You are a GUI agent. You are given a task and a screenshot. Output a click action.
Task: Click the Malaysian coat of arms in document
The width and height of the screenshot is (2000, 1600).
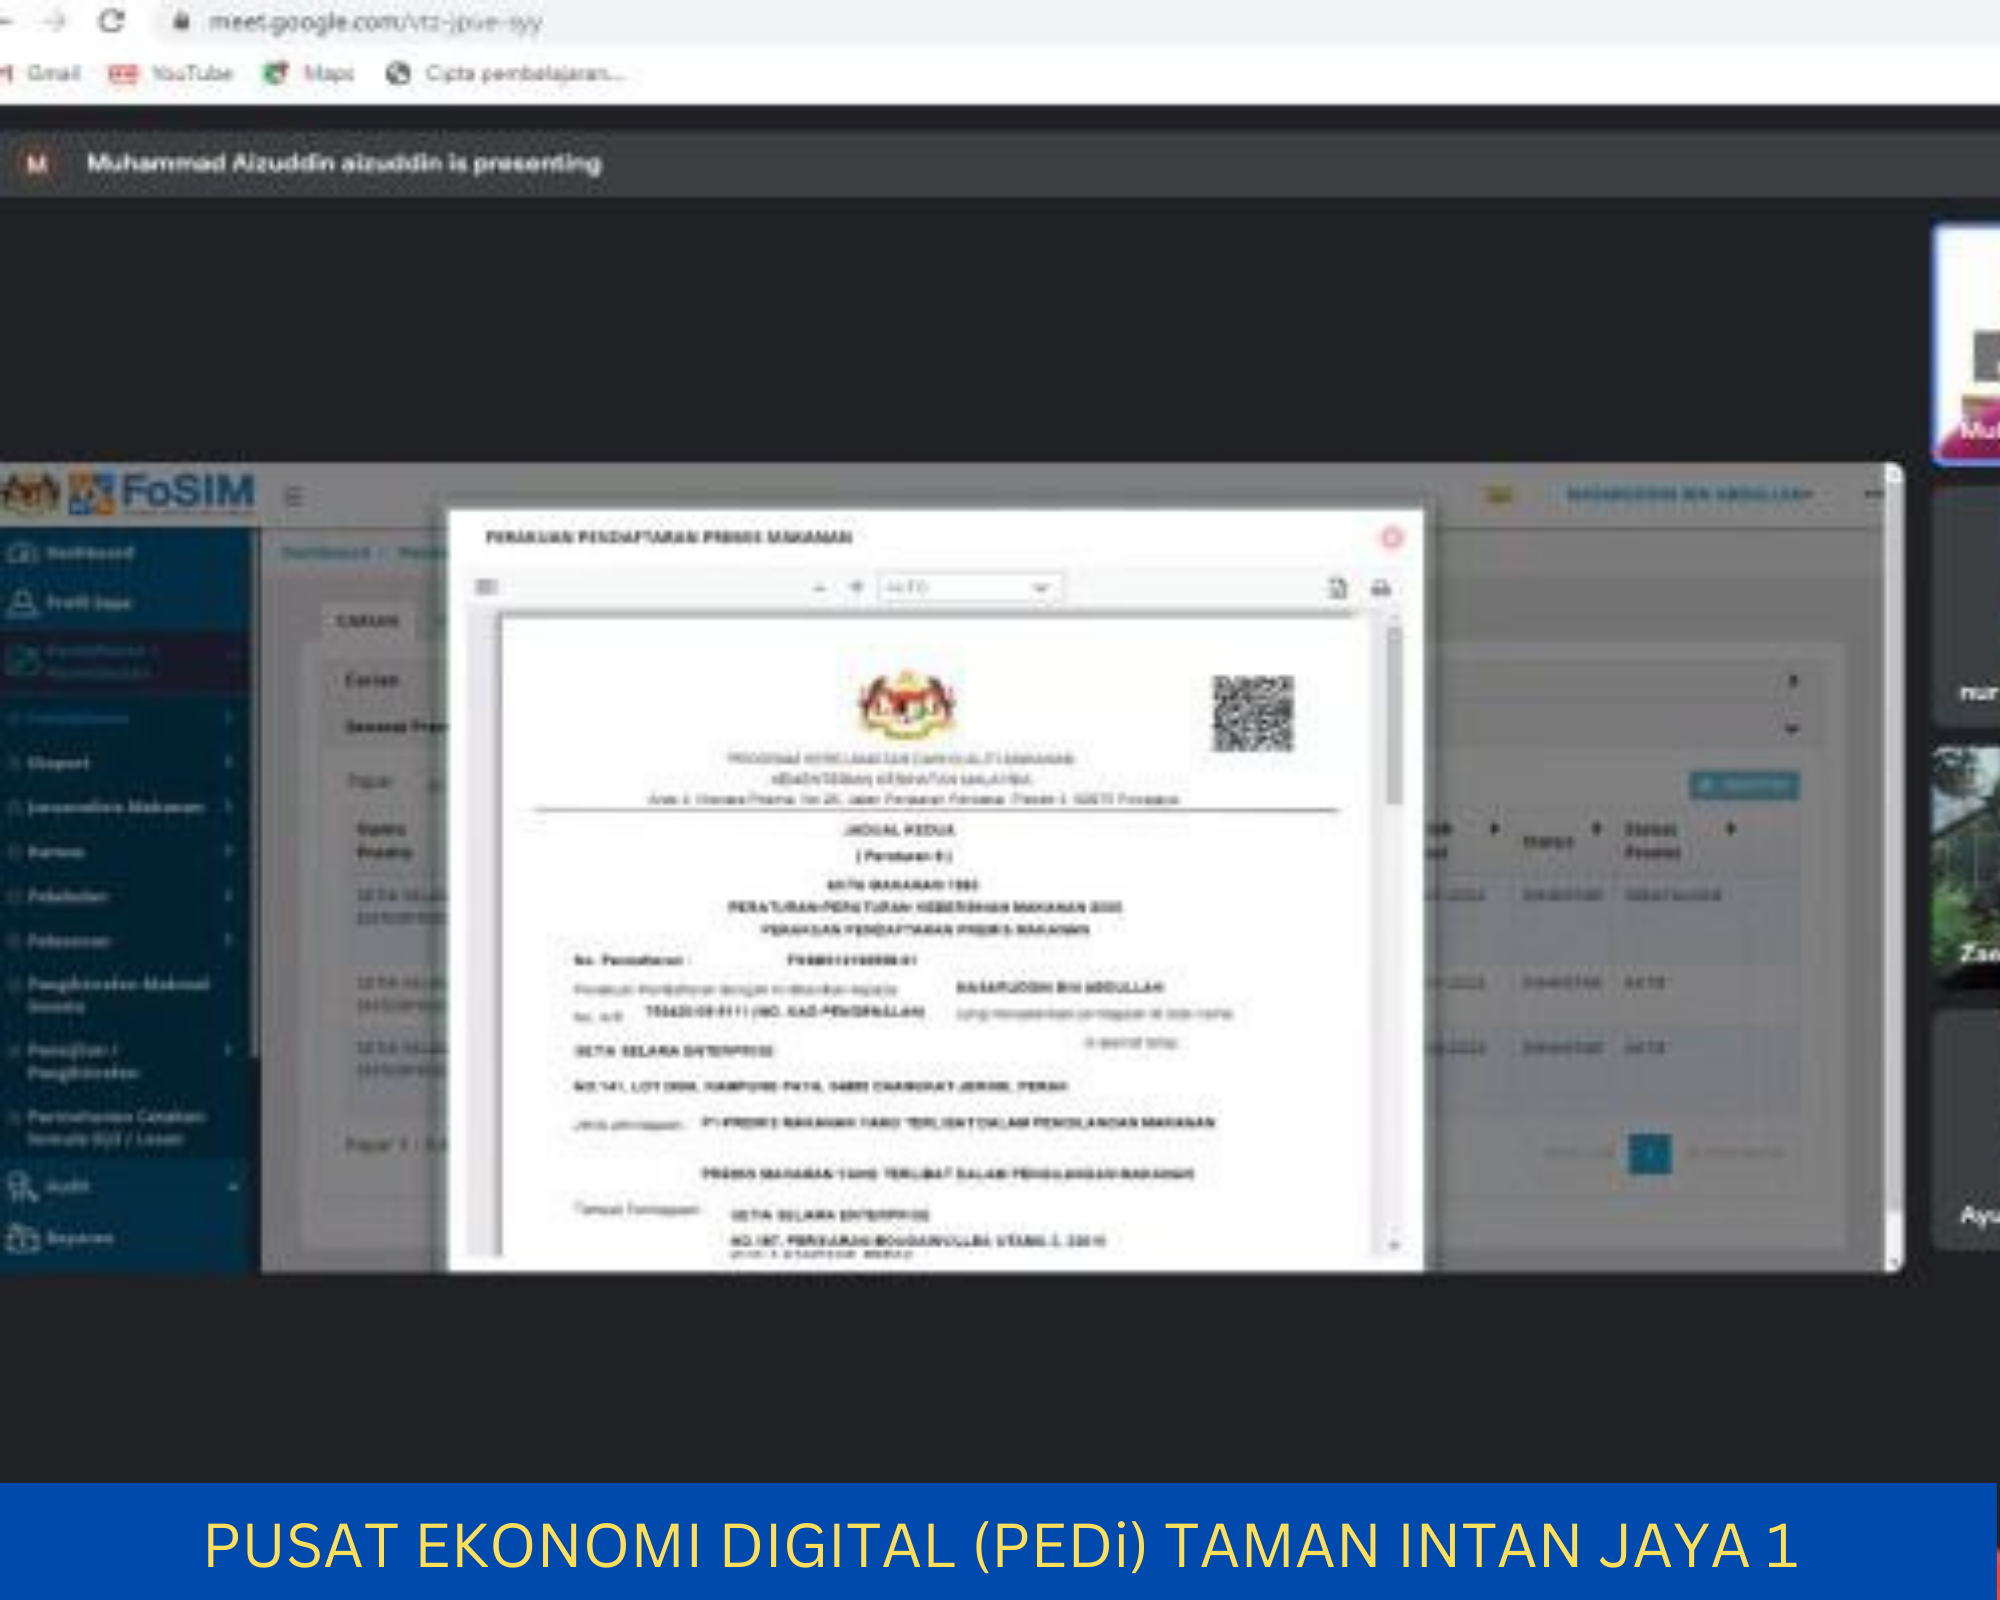(907, 704)
